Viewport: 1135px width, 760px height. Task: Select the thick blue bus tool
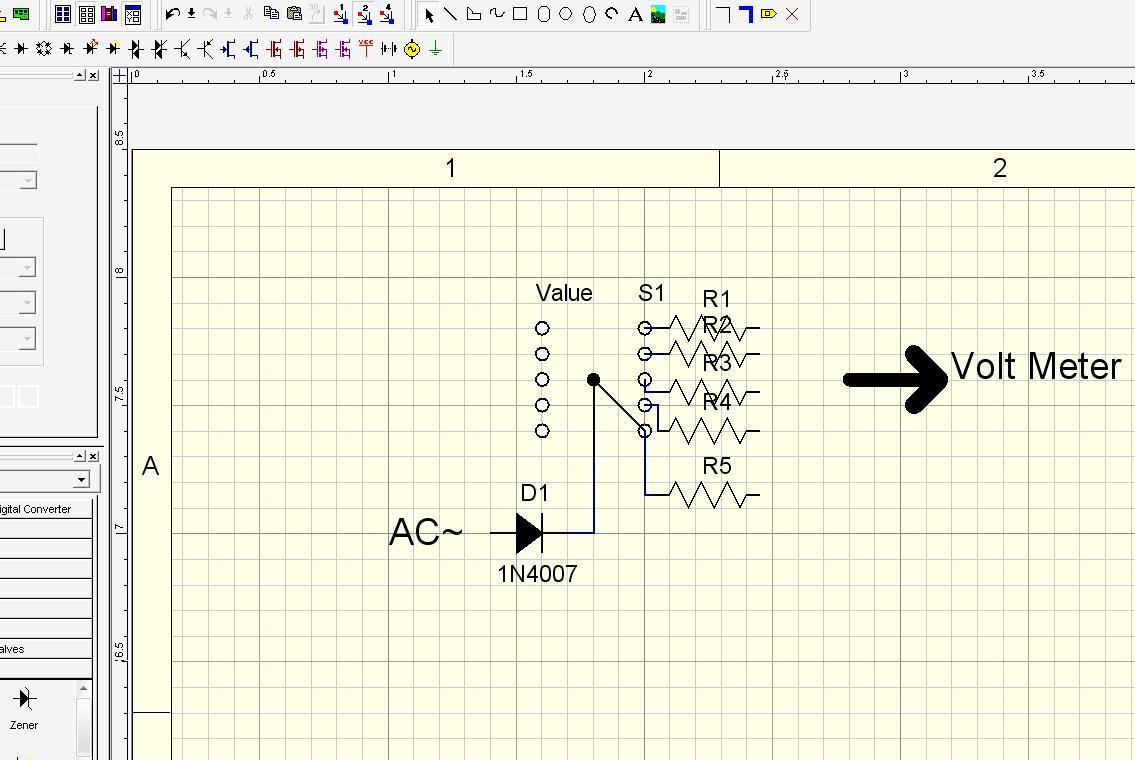tap(746, 14)
